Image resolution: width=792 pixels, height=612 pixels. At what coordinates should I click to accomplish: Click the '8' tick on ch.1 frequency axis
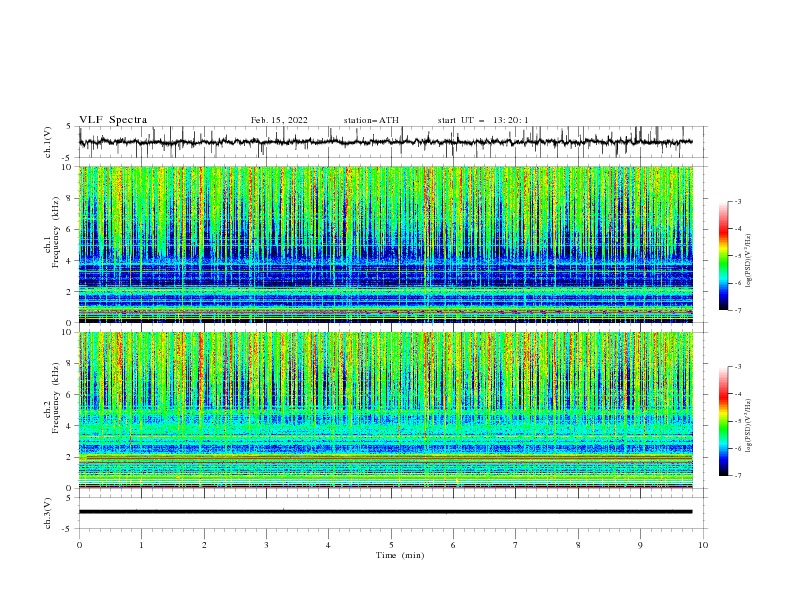click(x=70, y=198)
